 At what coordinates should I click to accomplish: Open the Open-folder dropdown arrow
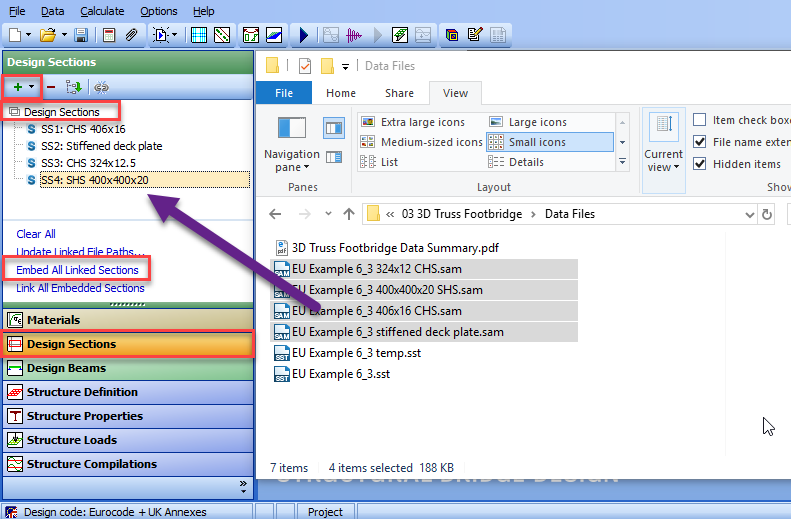point(64,35)
